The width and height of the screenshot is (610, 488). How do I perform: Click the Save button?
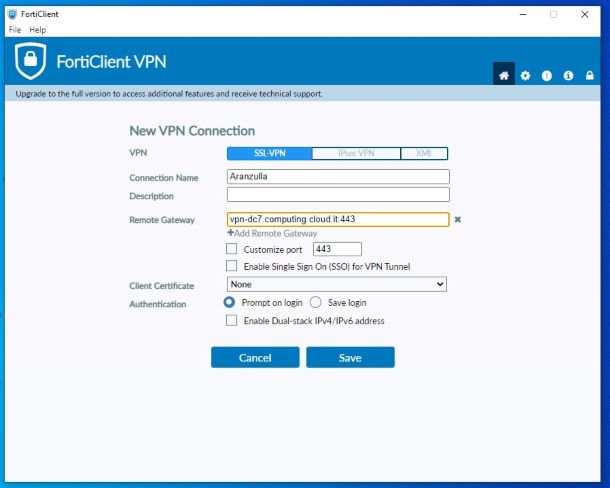[350, 357]
